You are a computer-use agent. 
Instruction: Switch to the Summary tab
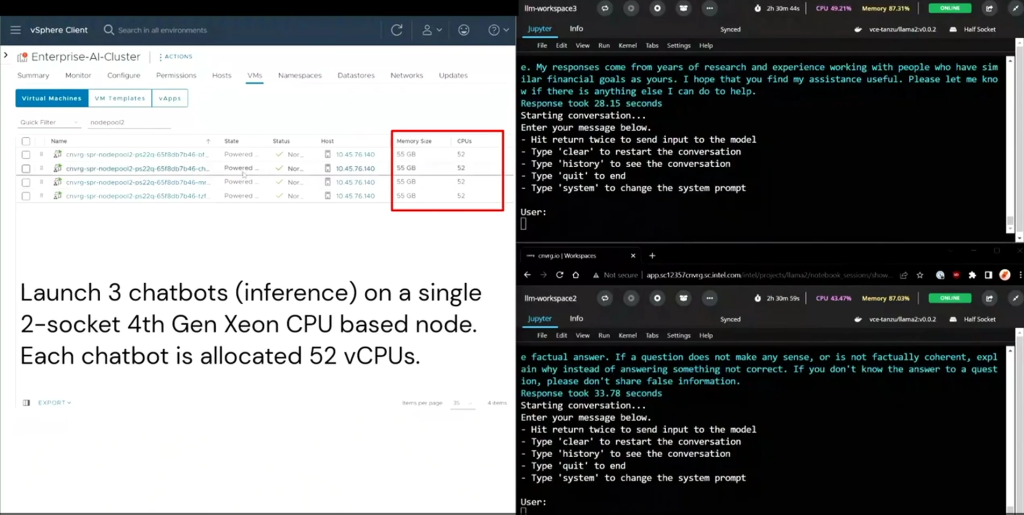click(33, 75)
